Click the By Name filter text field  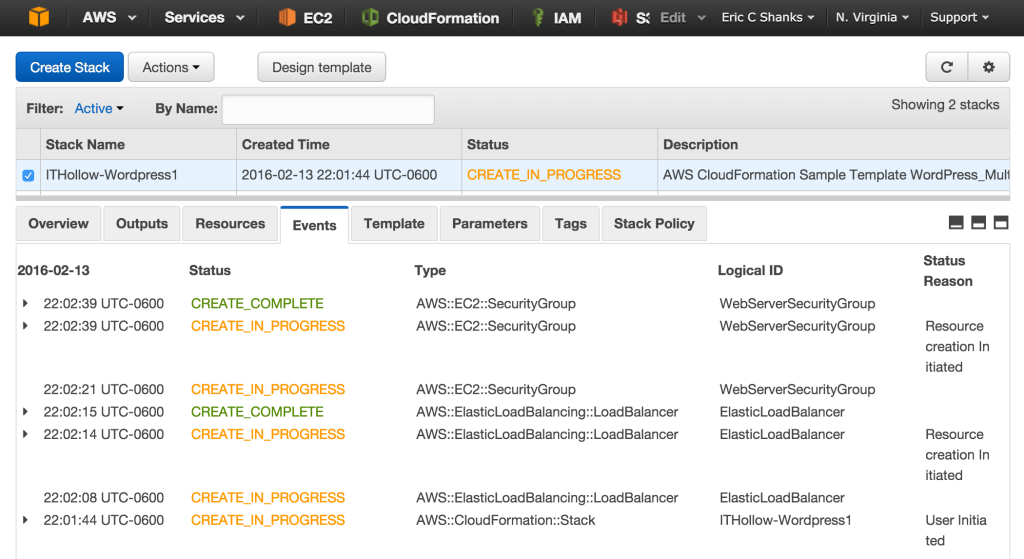[328, 109]
